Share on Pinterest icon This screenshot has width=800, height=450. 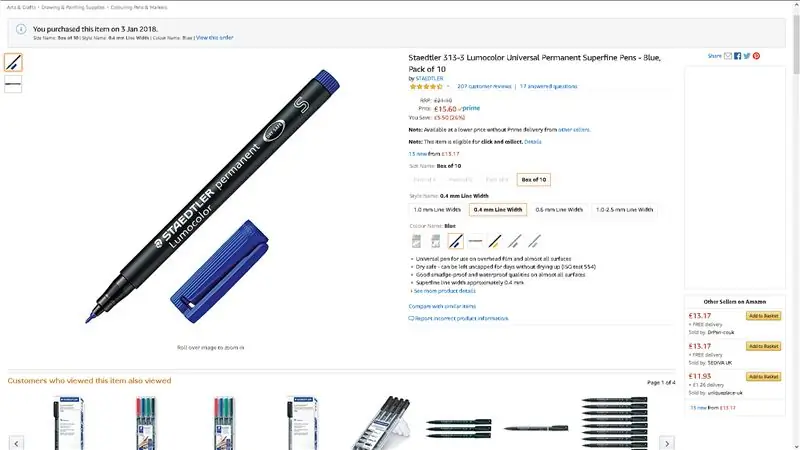tap(756, 56)
